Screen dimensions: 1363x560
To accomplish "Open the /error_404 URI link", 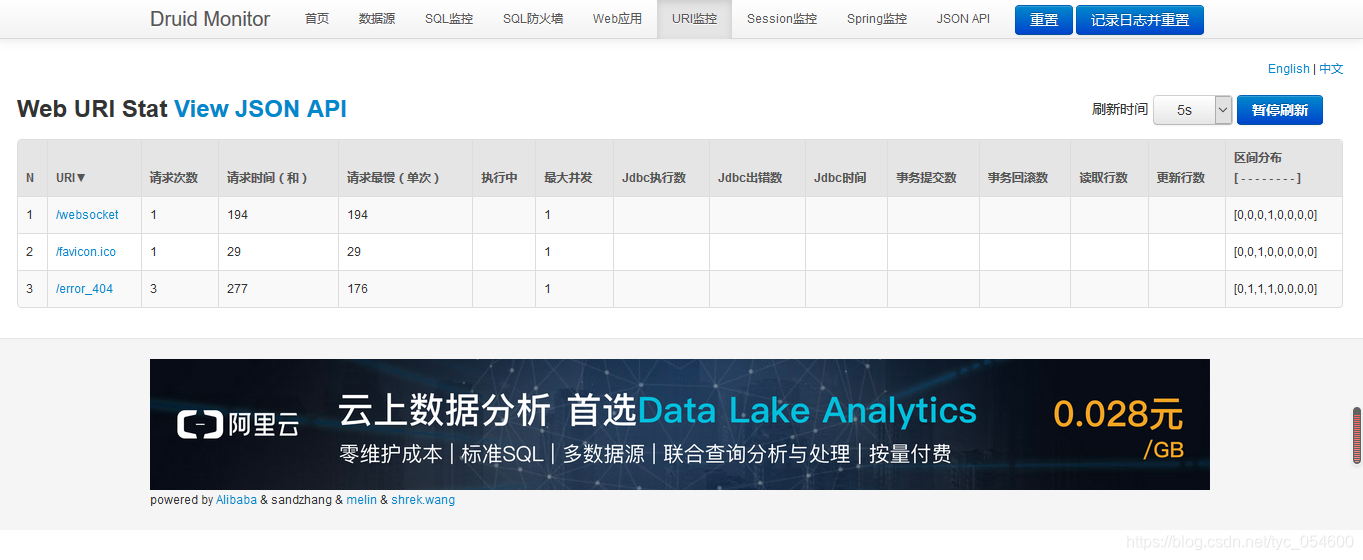I will tap(84, 289).
